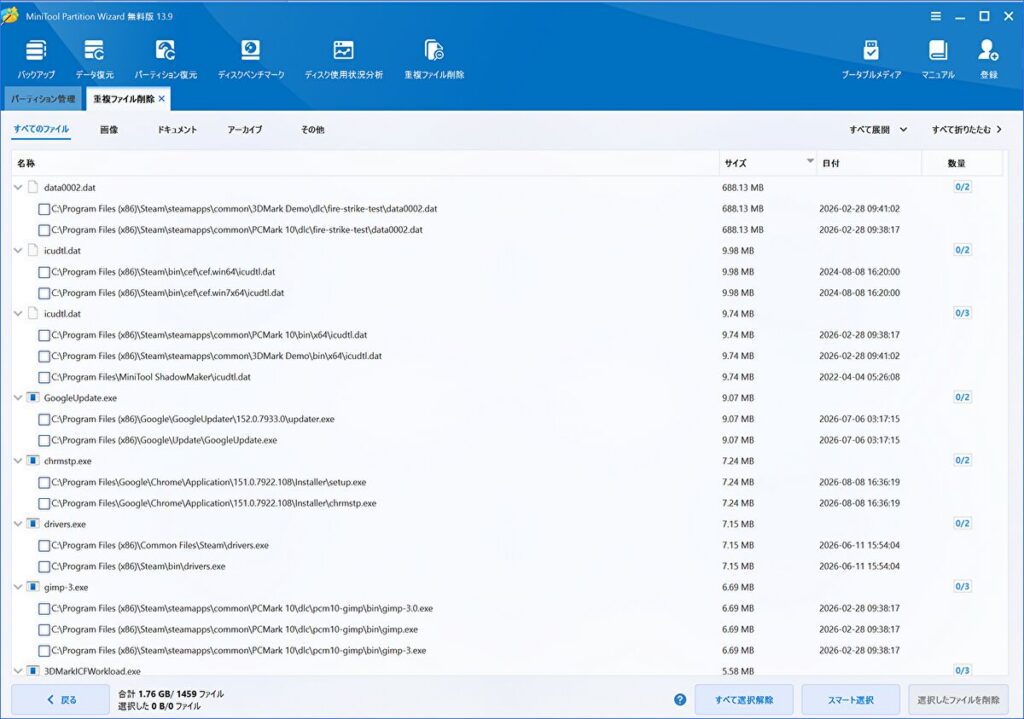Click the GoogleUpdate.exe file icon
1024x719 pixels.
33,398
